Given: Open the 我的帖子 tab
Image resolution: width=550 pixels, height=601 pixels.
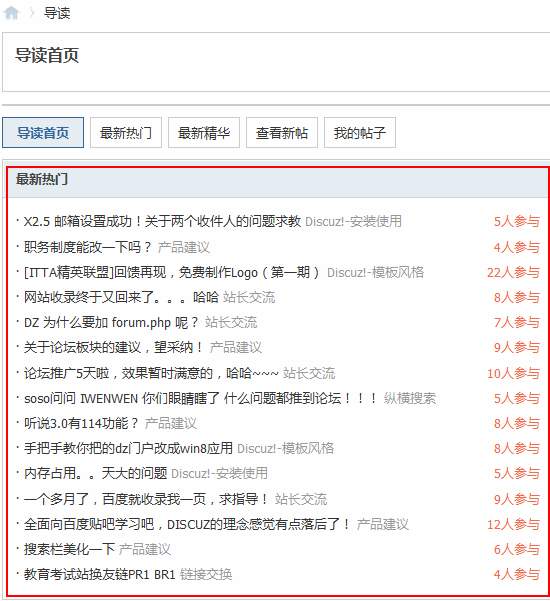Looking at the screenshot, I should [x=360, y=133].
